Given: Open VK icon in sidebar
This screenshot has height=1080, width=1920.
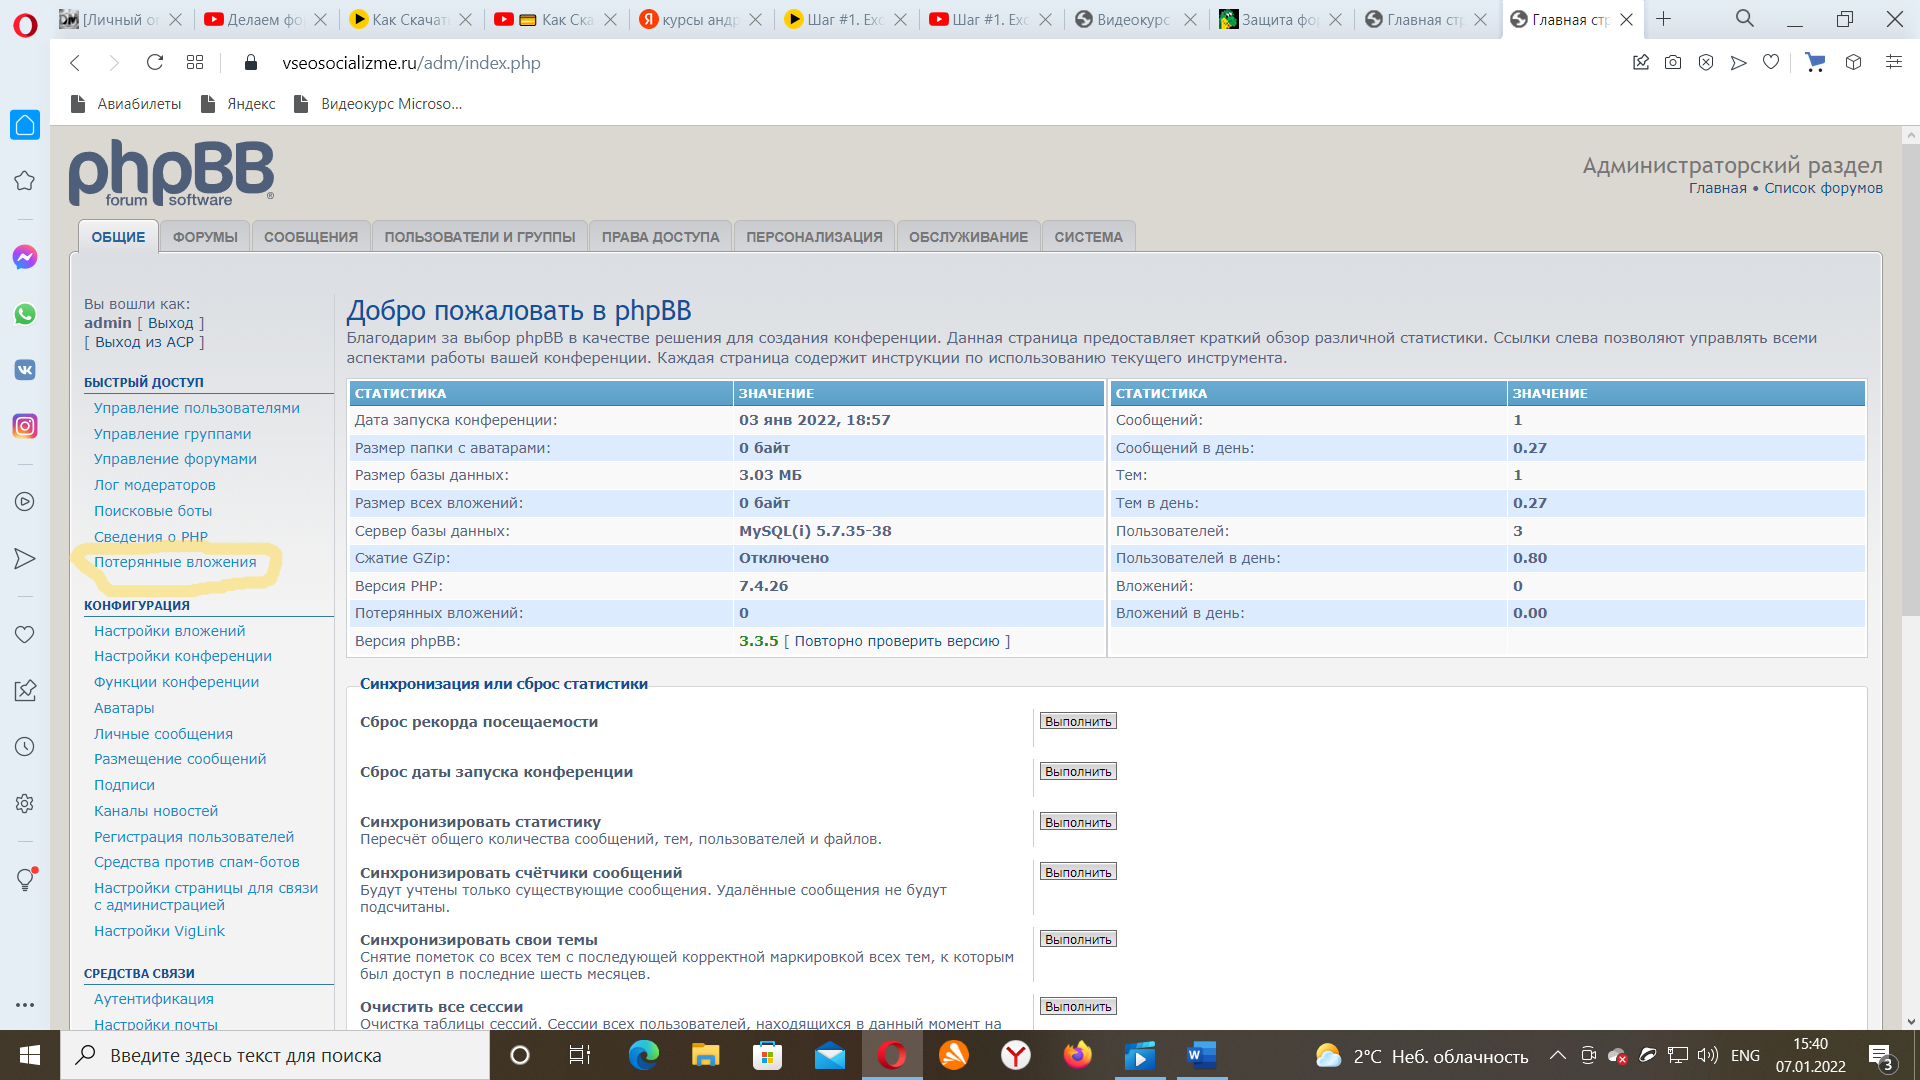Looking at the screenshot, I should (x=25, y=370).
